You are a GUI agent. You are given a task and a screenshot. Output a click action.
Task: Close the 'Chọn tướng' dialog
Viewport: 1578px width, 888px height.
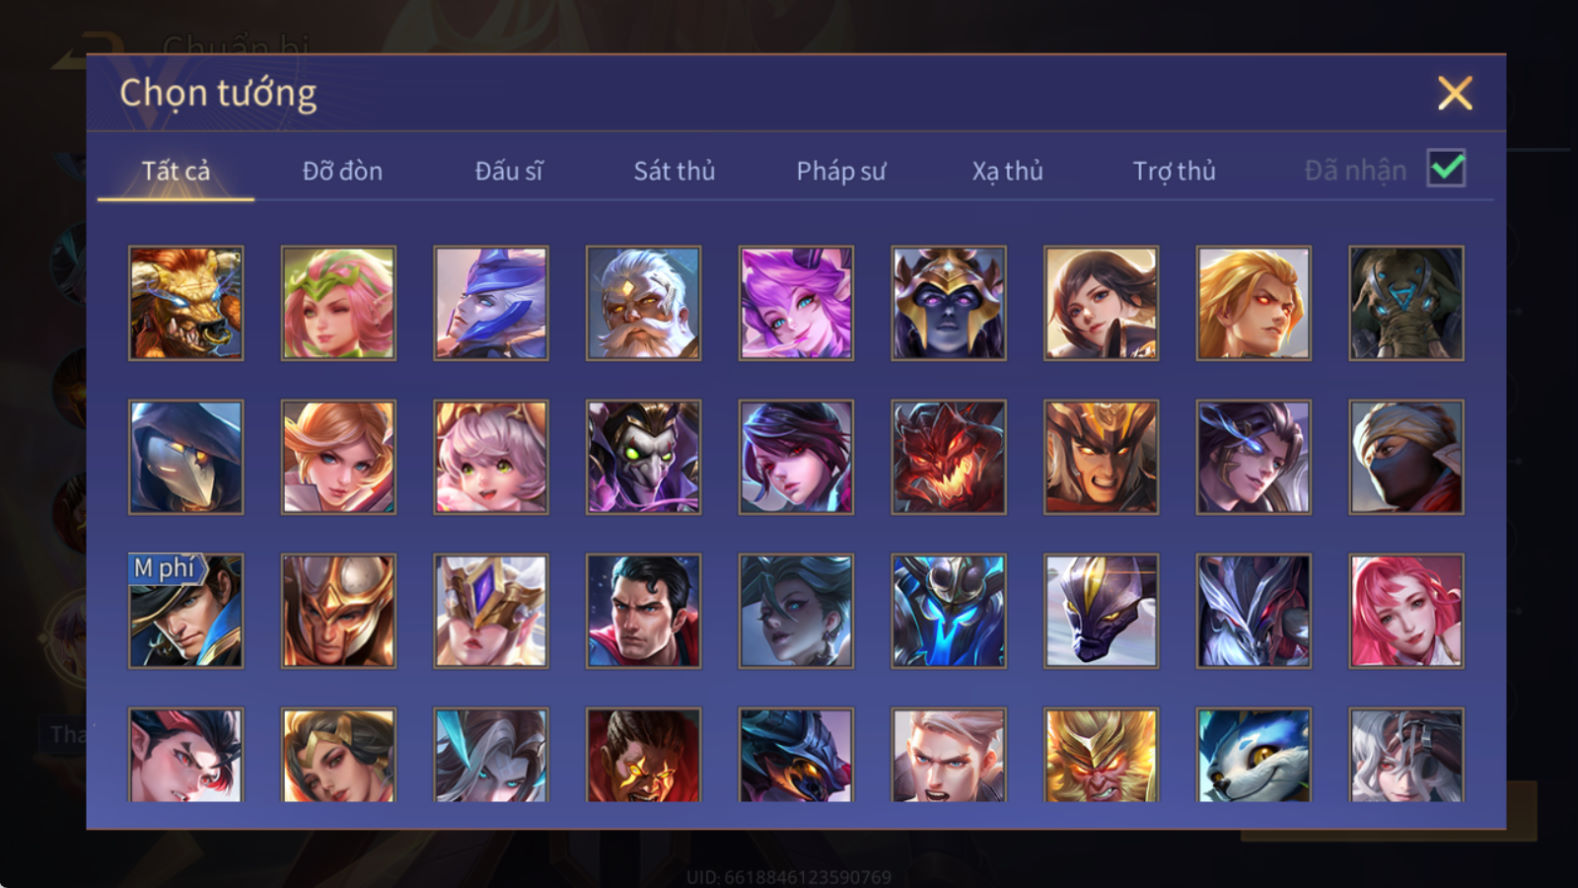pos(1455,93)
